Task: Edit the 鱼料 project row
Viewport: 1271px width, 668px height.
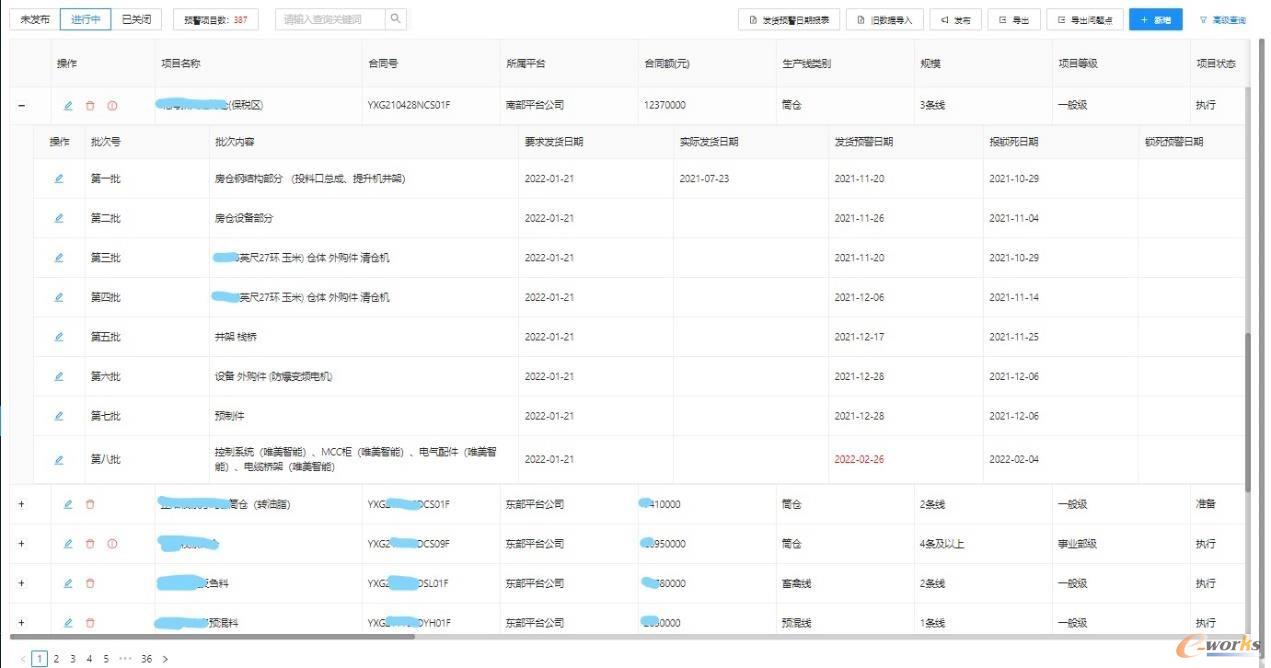Action: pyautogui.click(x=68, y=583)
